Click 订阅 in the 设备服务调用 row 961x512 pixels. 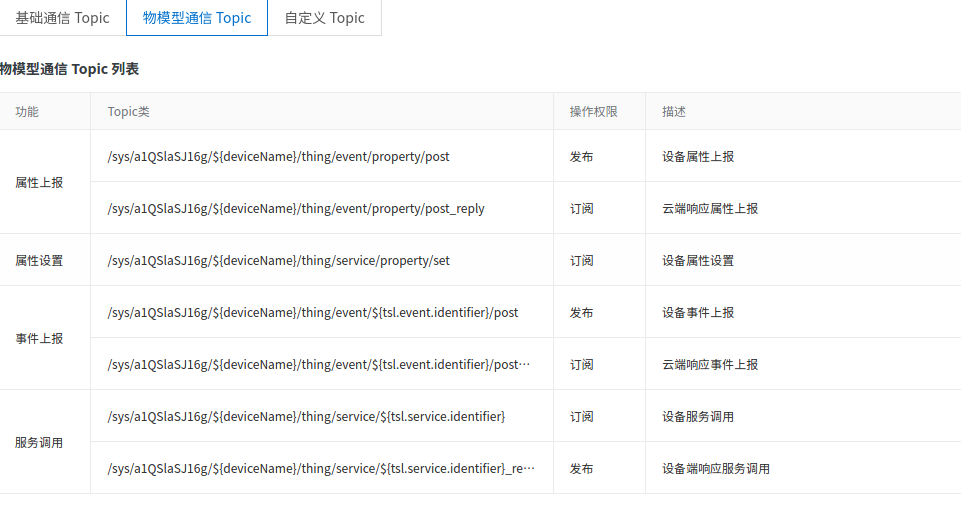tap(581, 417)
